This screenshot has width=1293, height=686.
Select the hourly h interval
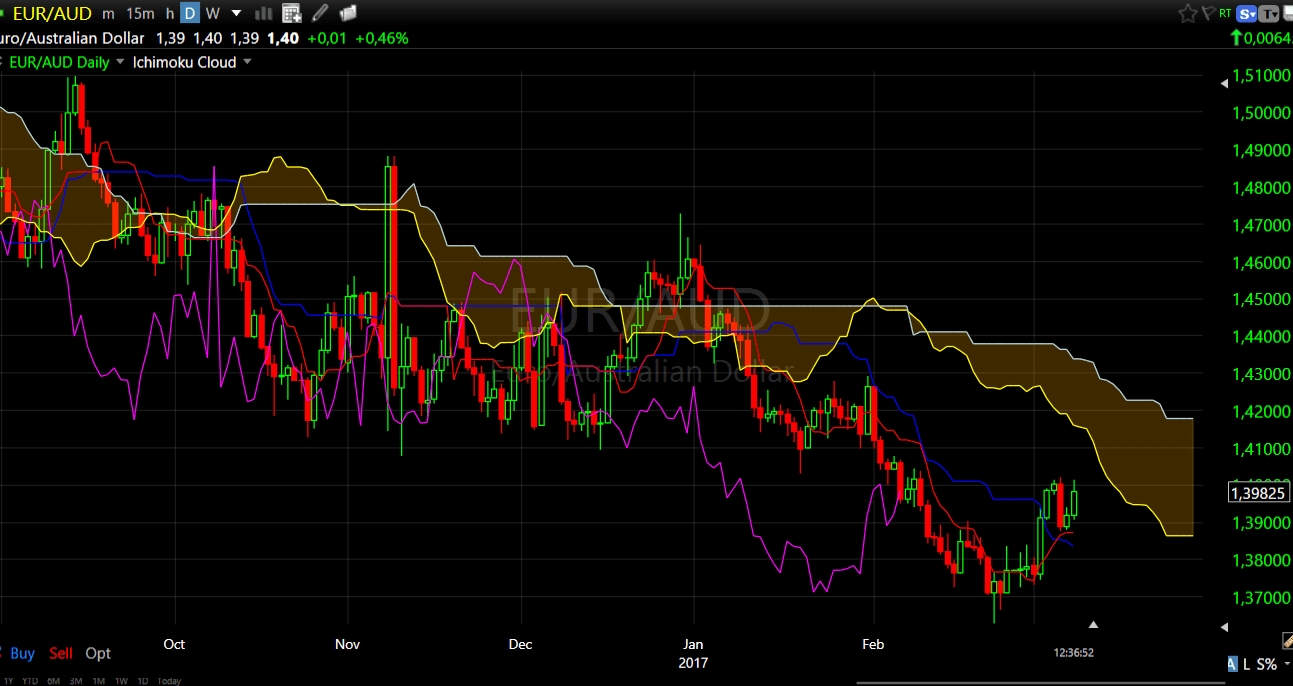(x=169, y=14)
